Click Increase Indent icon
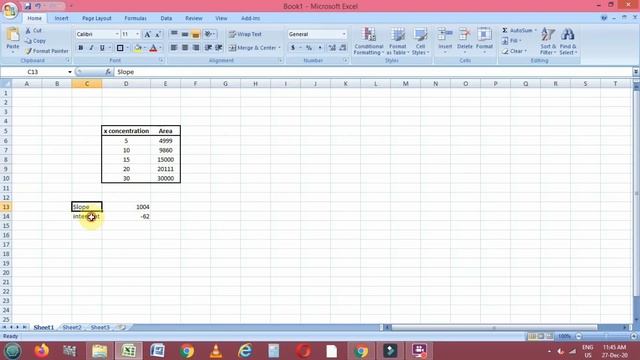The image size is (640, 360). (x=219, y=48)
